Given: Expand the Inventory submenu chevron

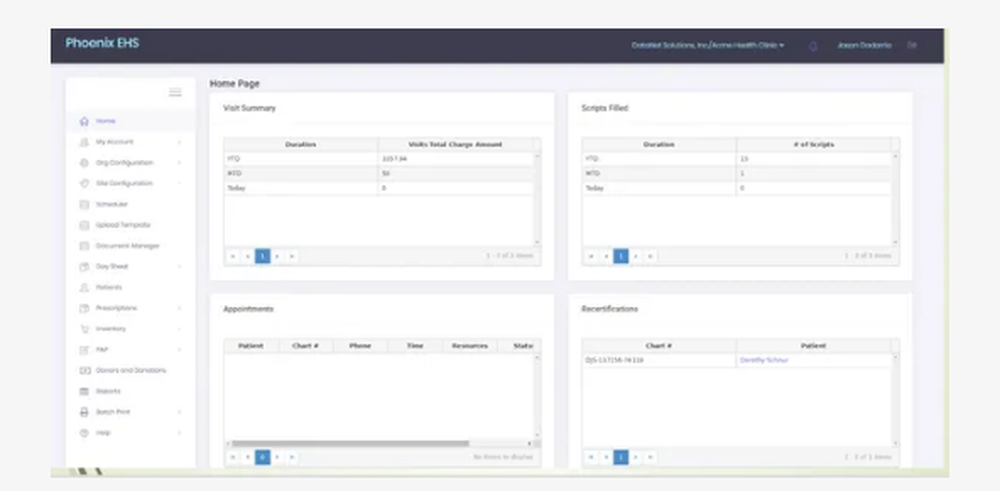Looking at the screenshot, I should 179,329.
